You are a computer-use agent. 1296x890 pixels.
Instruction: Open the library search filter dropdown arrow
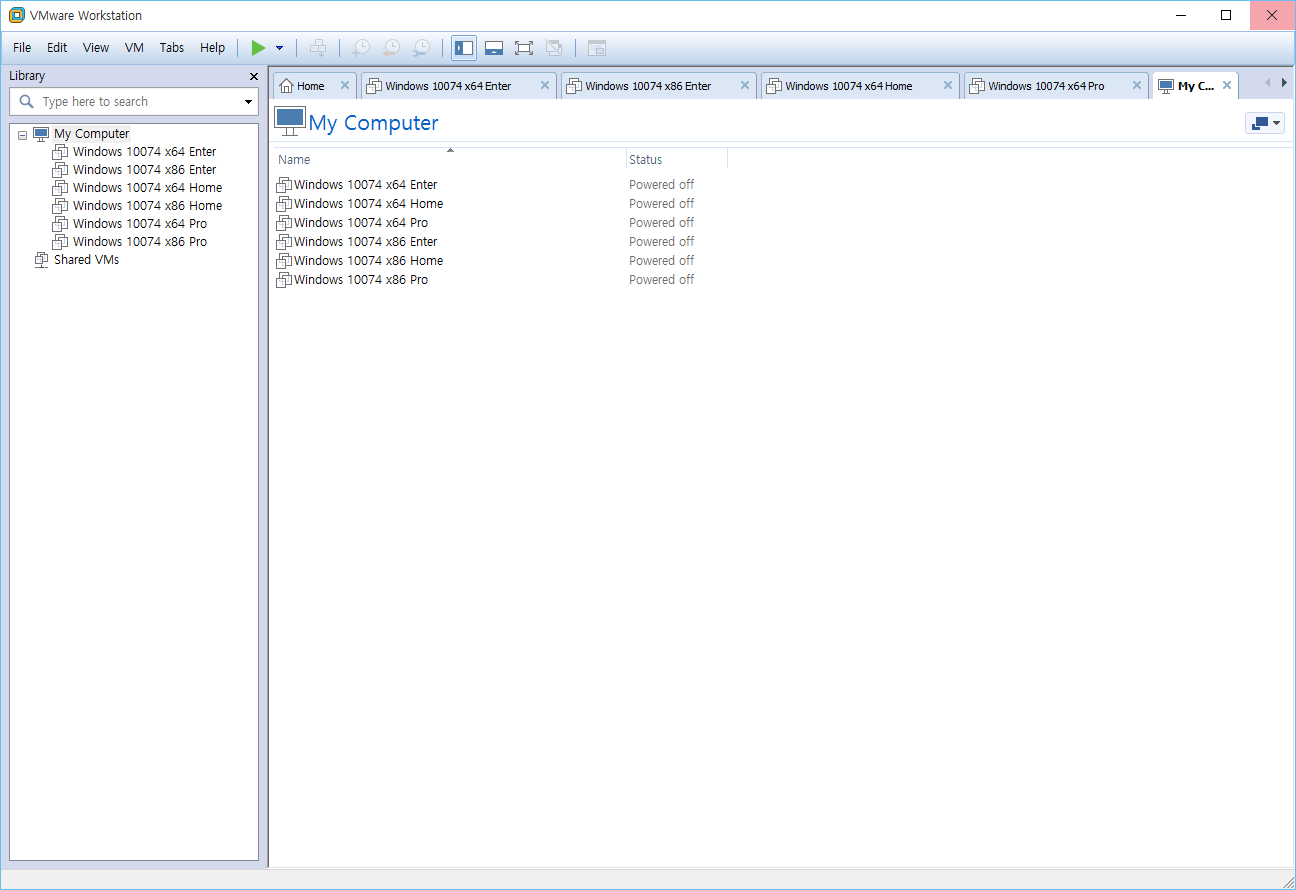click(248, 102)
